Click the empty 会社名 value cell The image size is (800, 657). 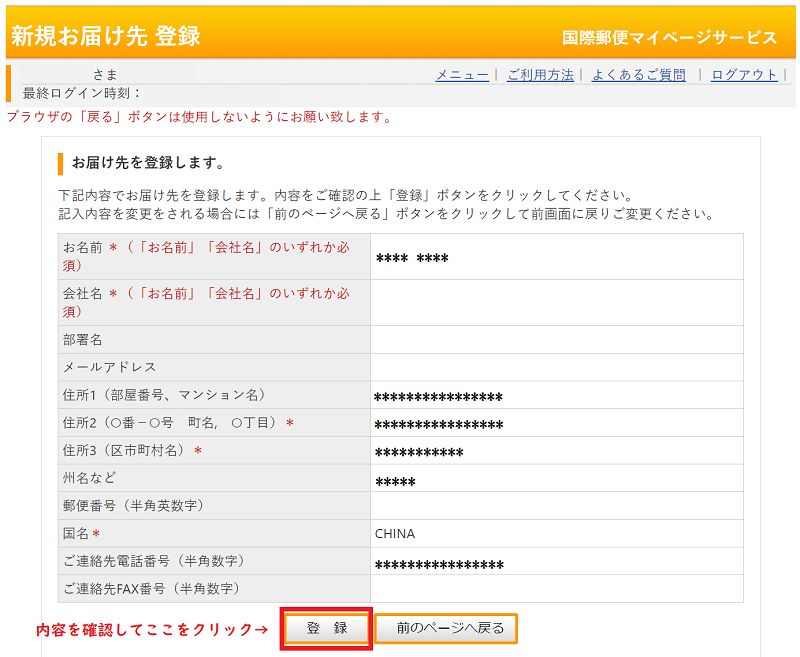[x=556, y=302]
